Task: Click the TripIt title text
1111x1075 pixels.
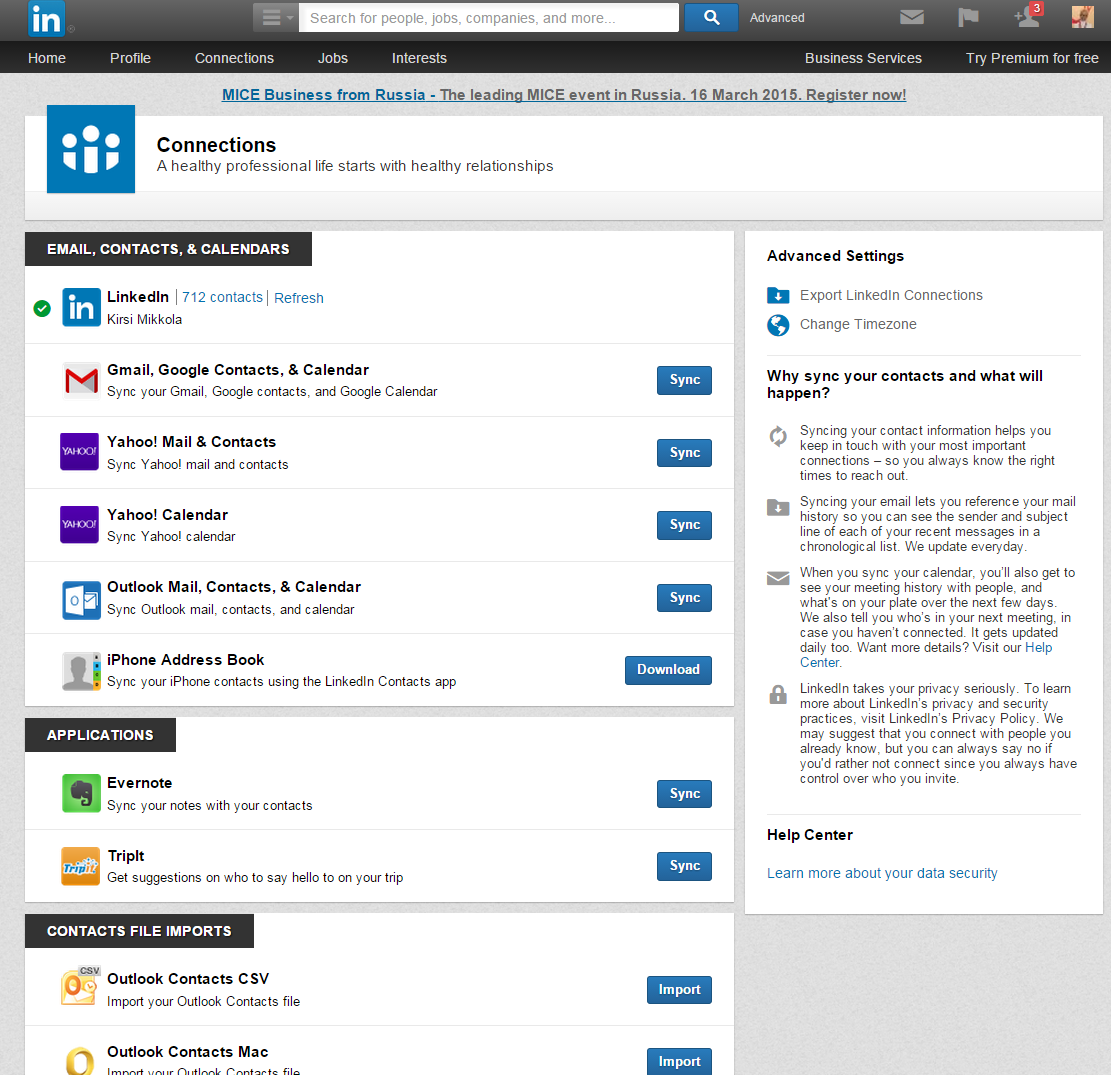Action: coord(125,856)
